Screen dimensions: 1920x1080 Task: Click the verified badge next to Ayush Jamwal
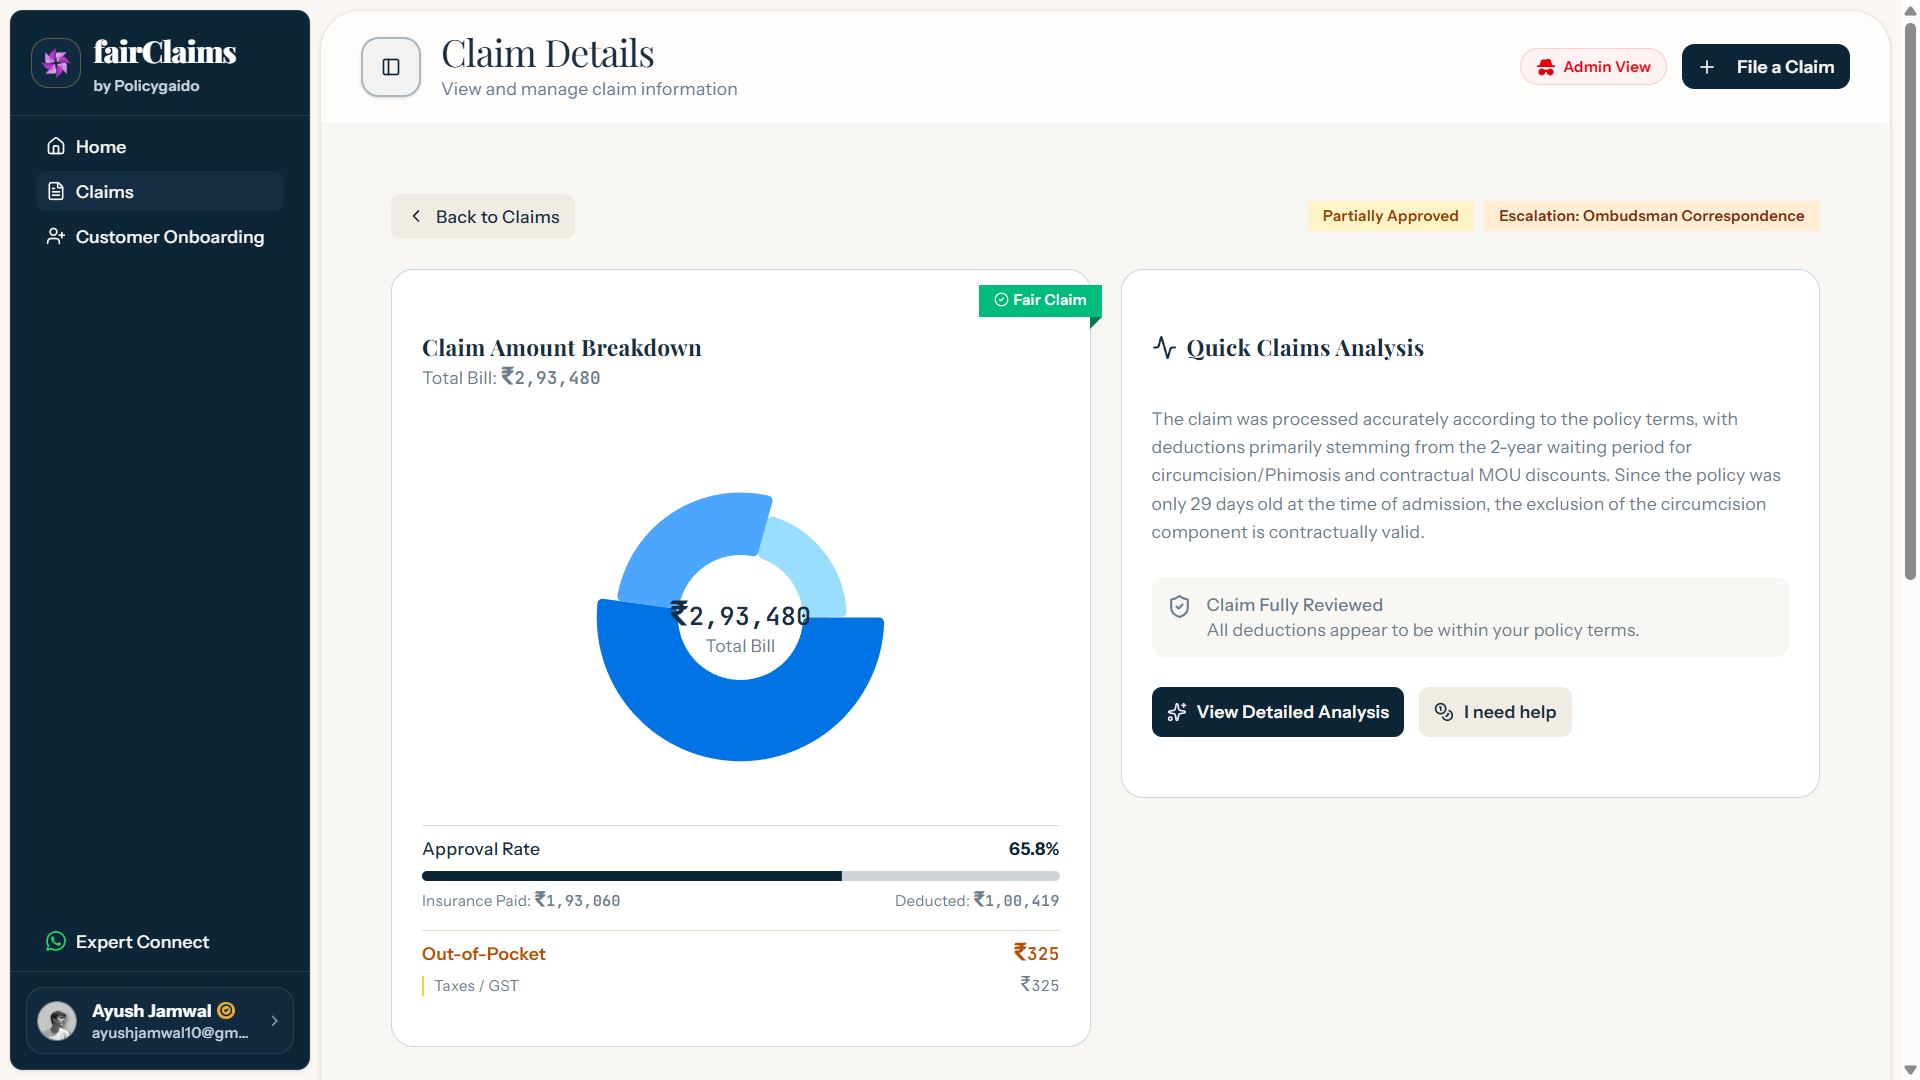tap(226, 1011)
